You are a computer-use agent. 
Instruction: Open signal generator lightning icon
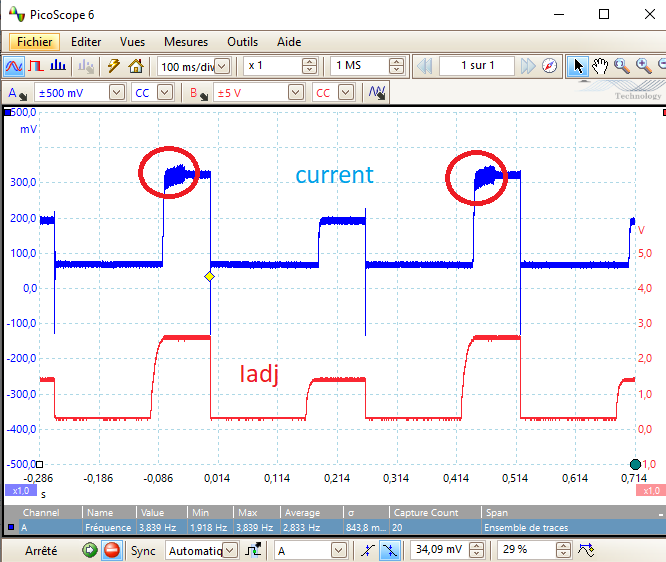(x=113, y=66)
